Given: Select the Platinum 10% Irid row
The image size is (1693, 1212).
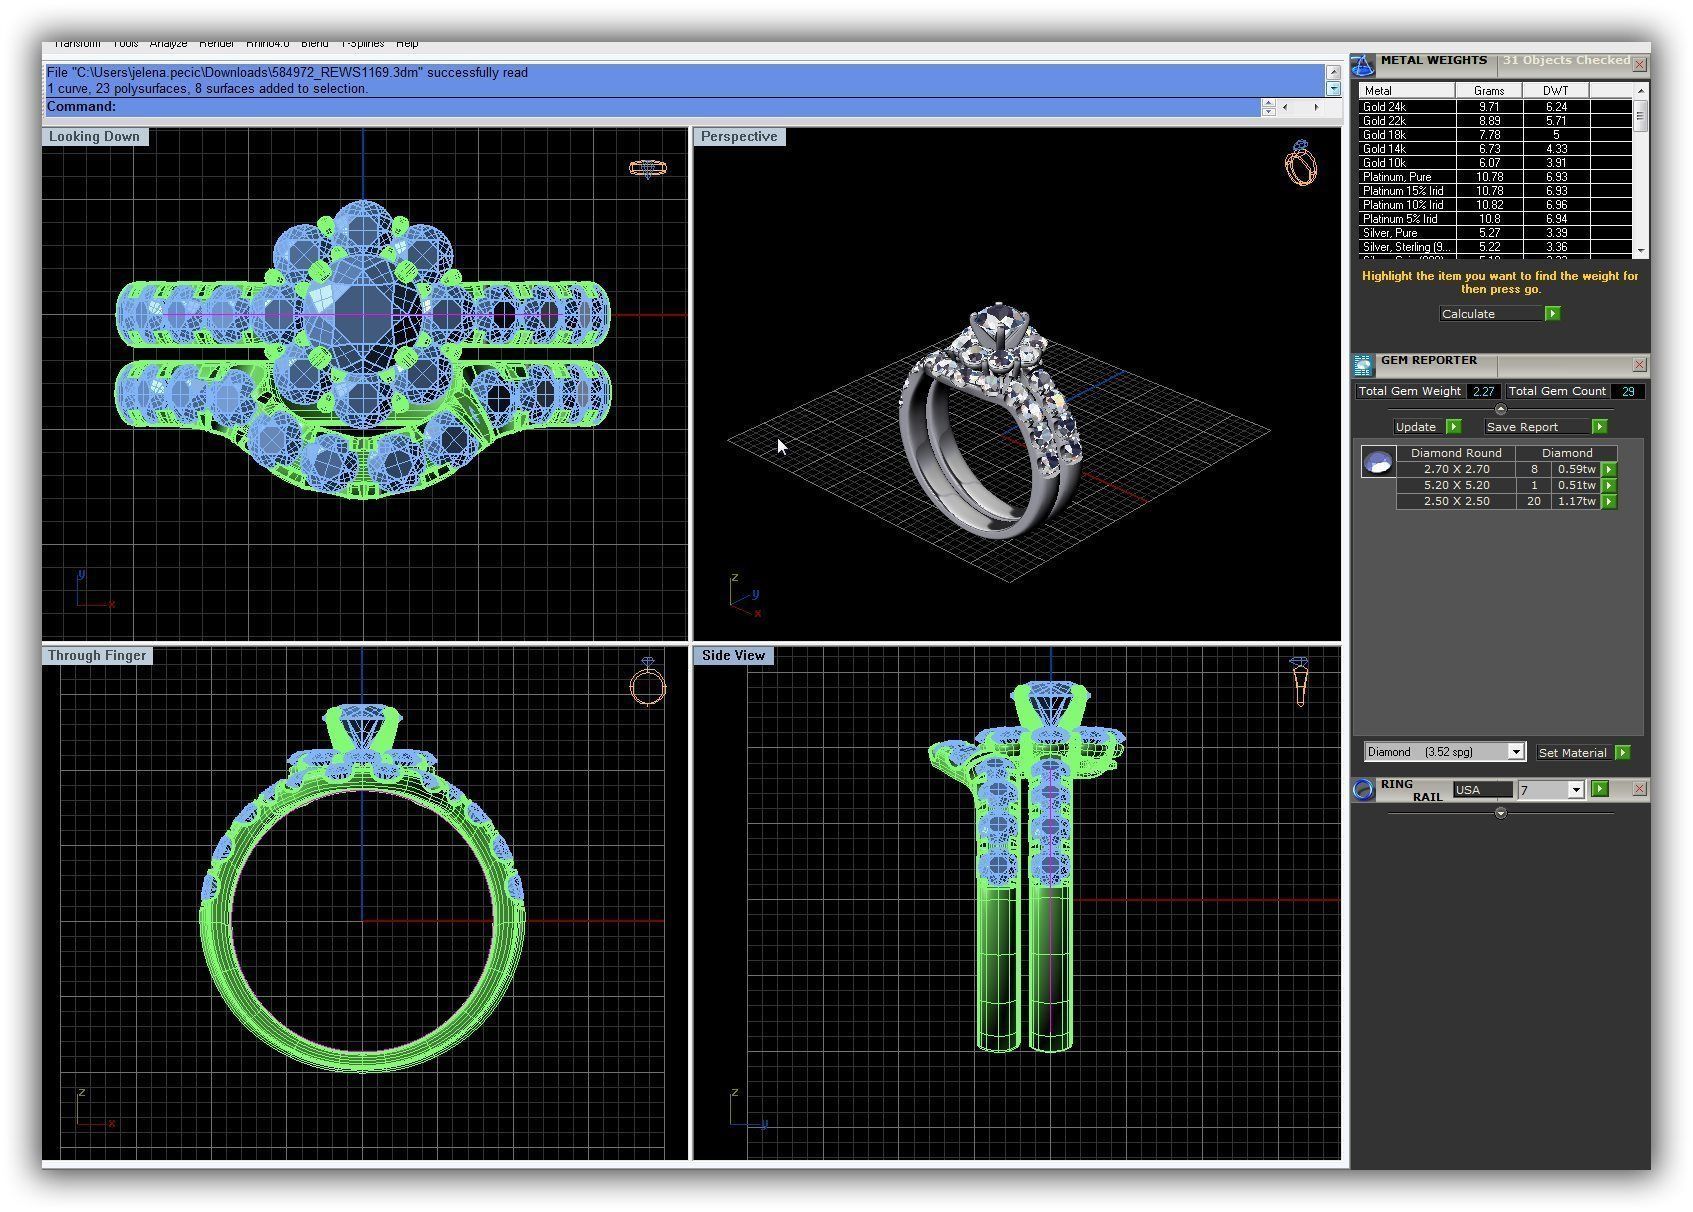Looking at the screenshot, I should [1495, 205].
